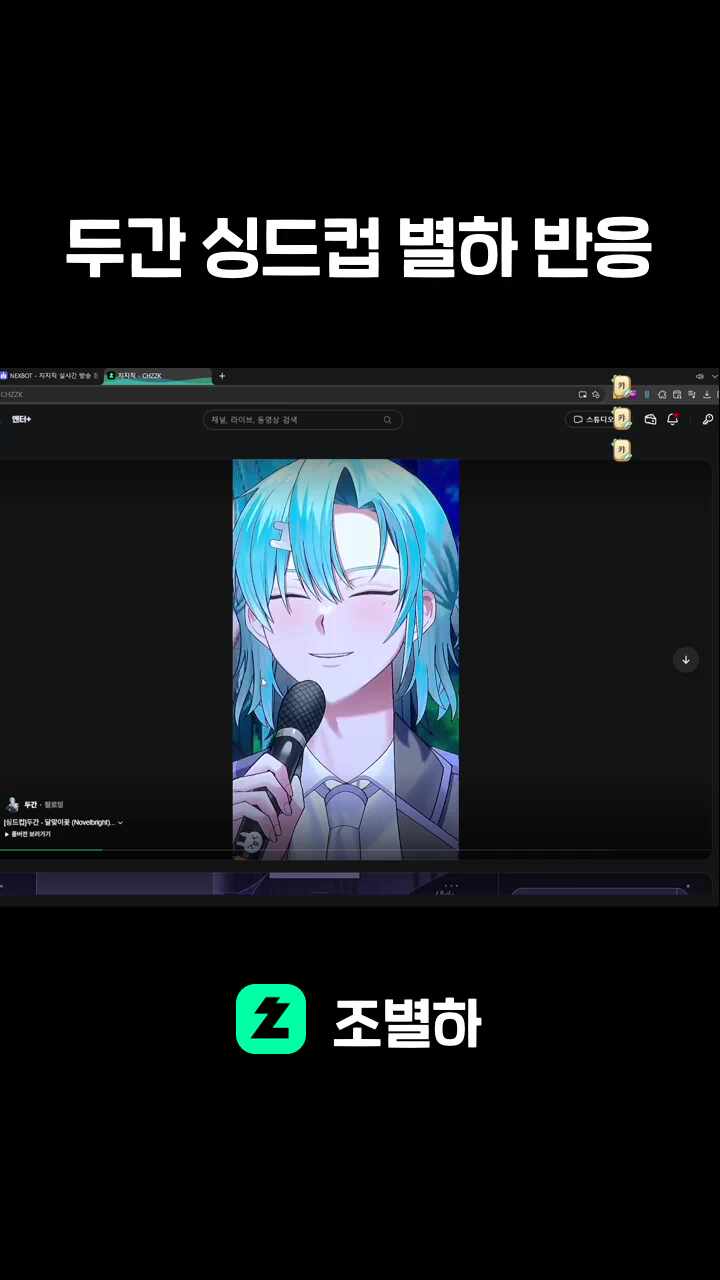Click the 조별하 channel name text

pos(407,1024)
